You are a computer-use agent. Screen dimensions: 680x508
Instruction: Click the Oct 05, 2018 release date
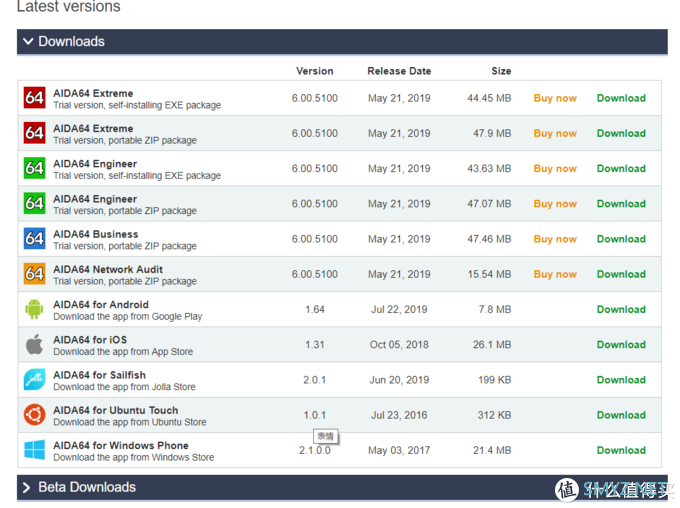coord(399,344)
